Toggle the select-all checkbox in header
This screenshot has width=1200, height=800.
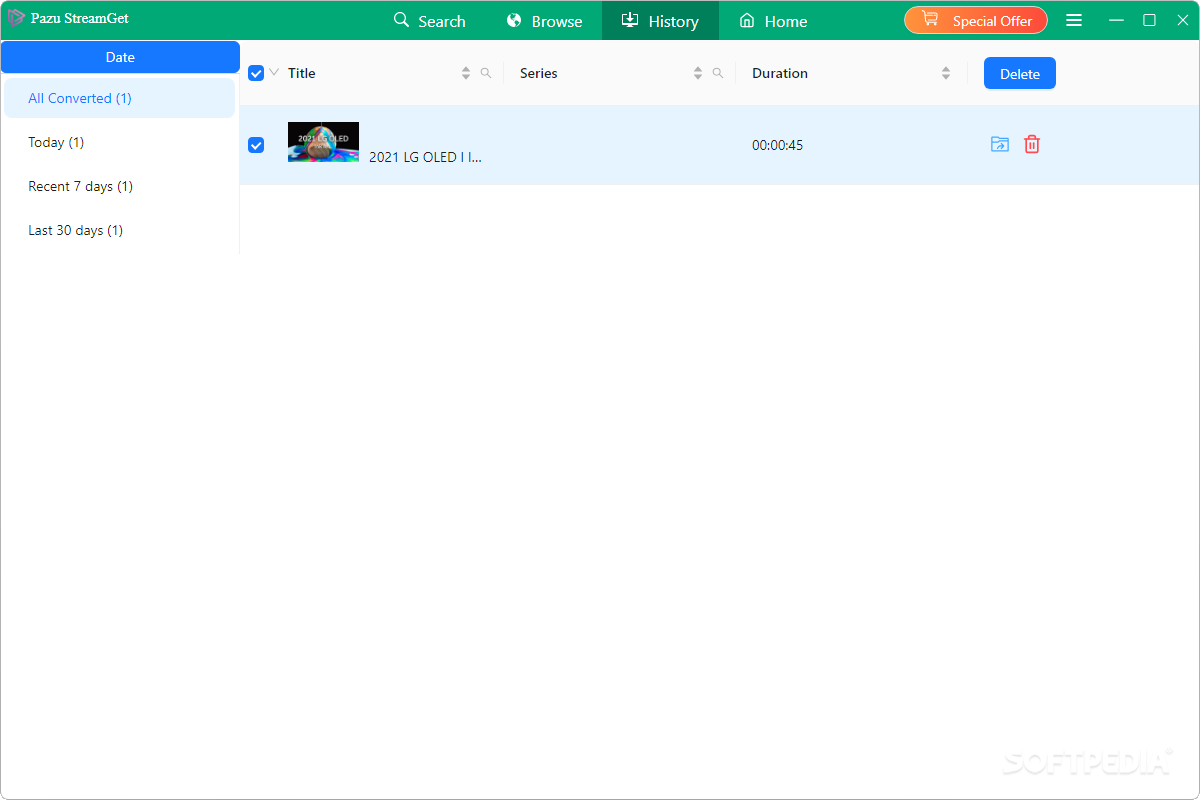click(256, 73)
